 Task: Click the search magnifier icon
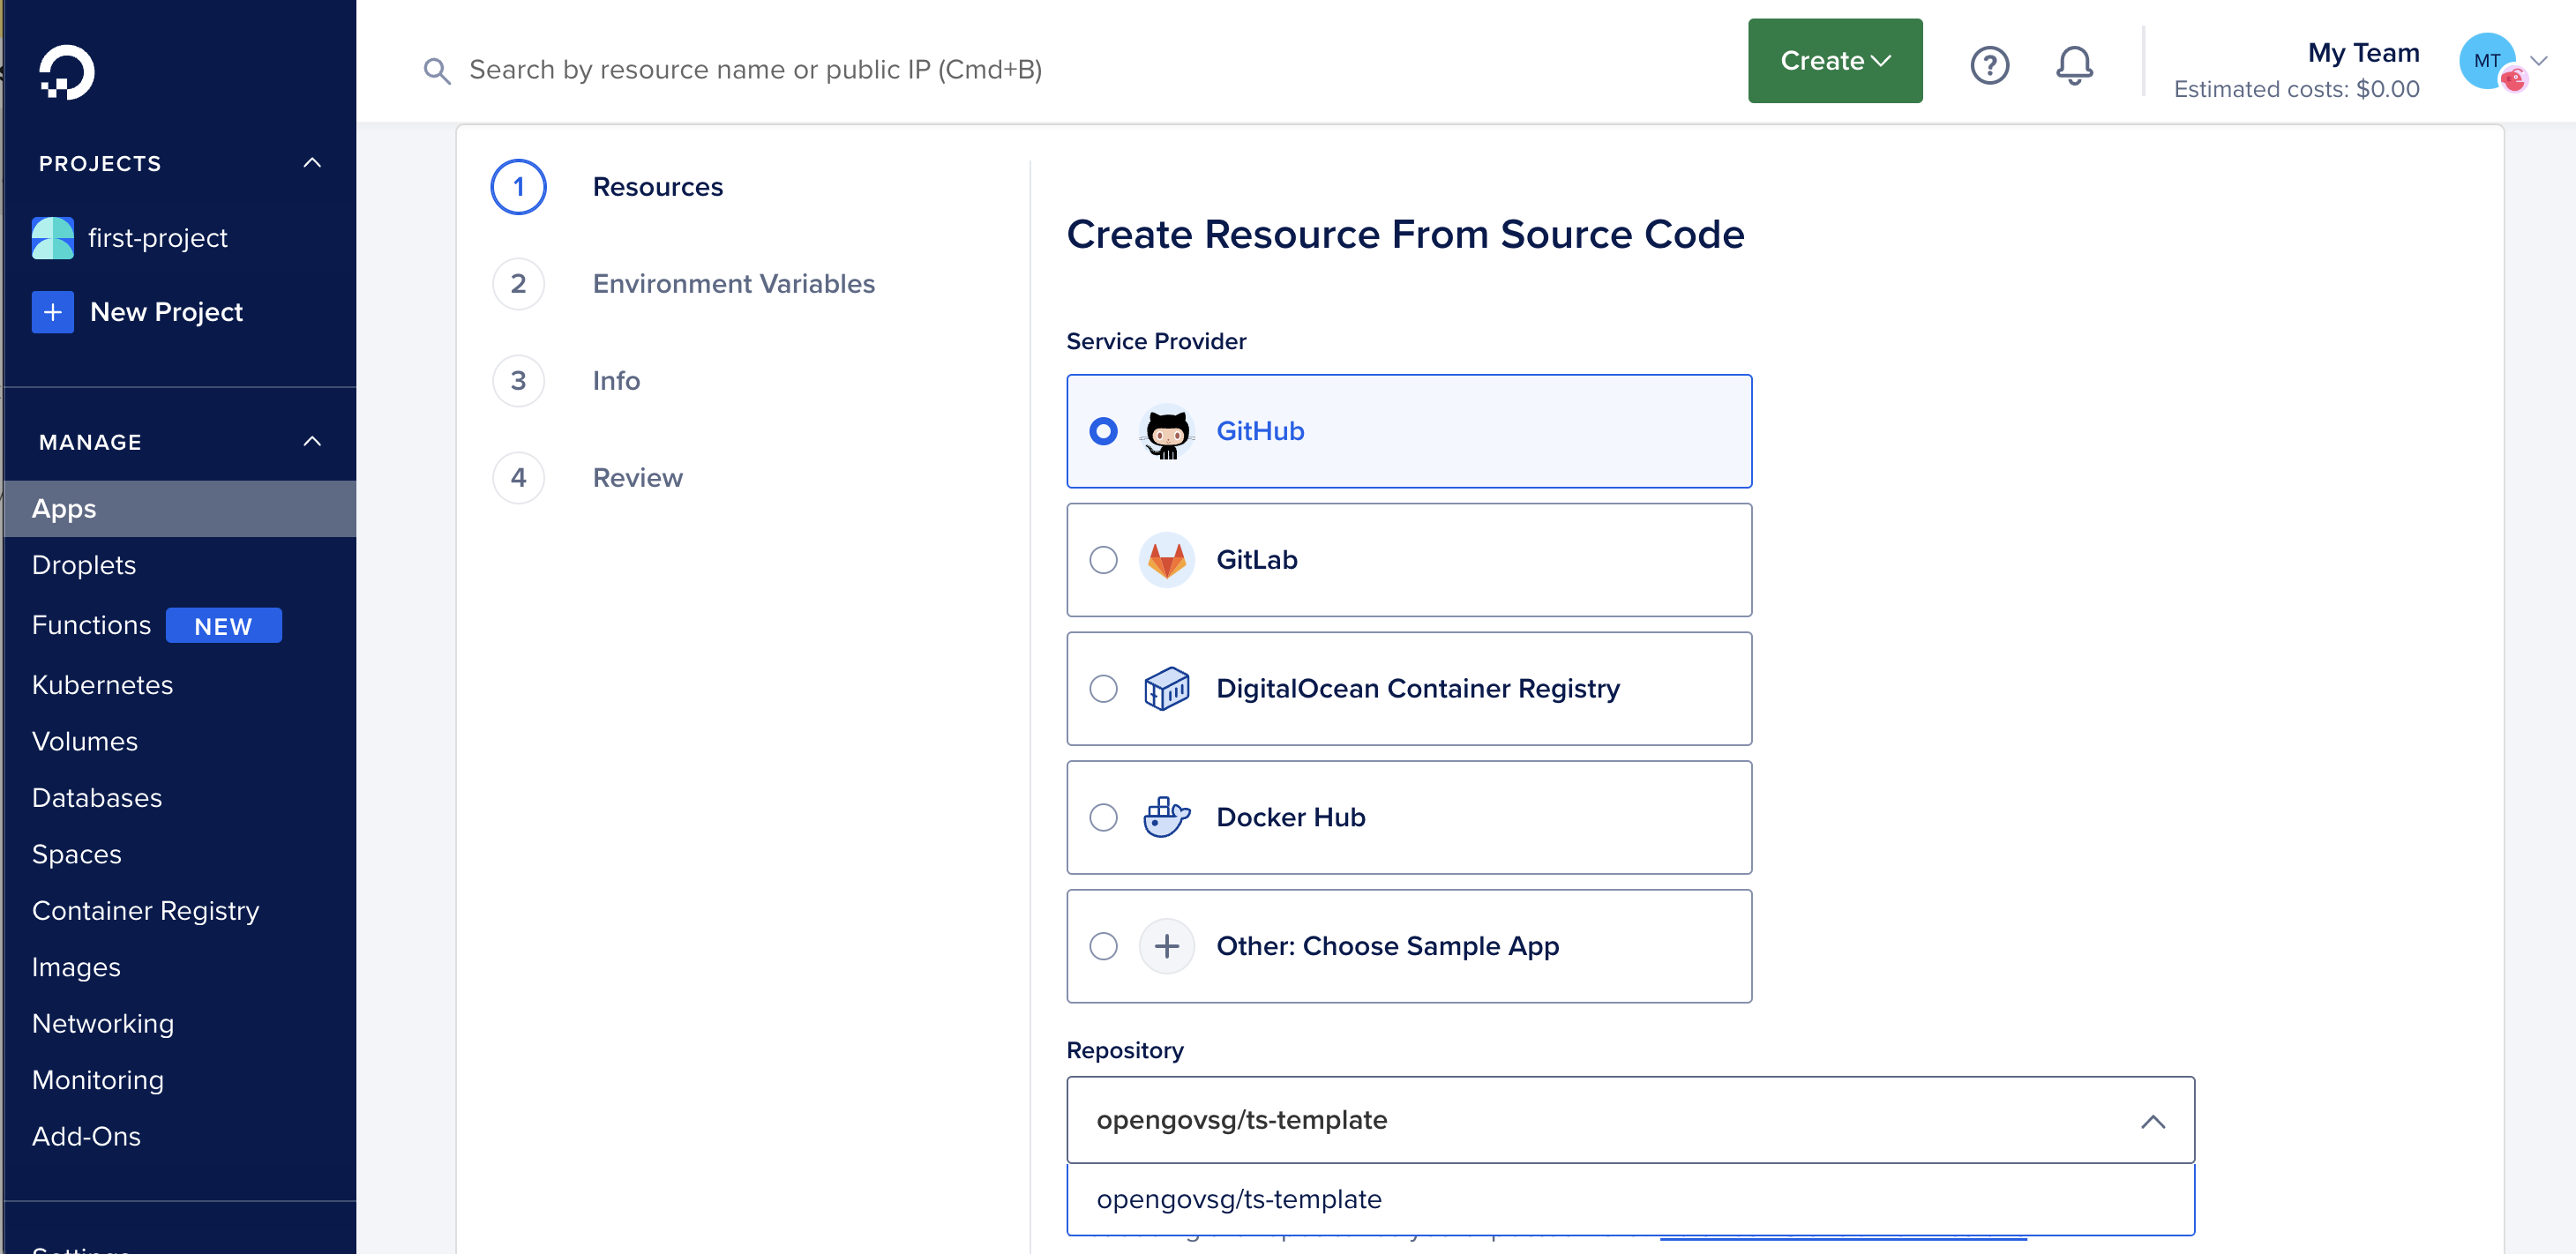click(x=436, y=70)
